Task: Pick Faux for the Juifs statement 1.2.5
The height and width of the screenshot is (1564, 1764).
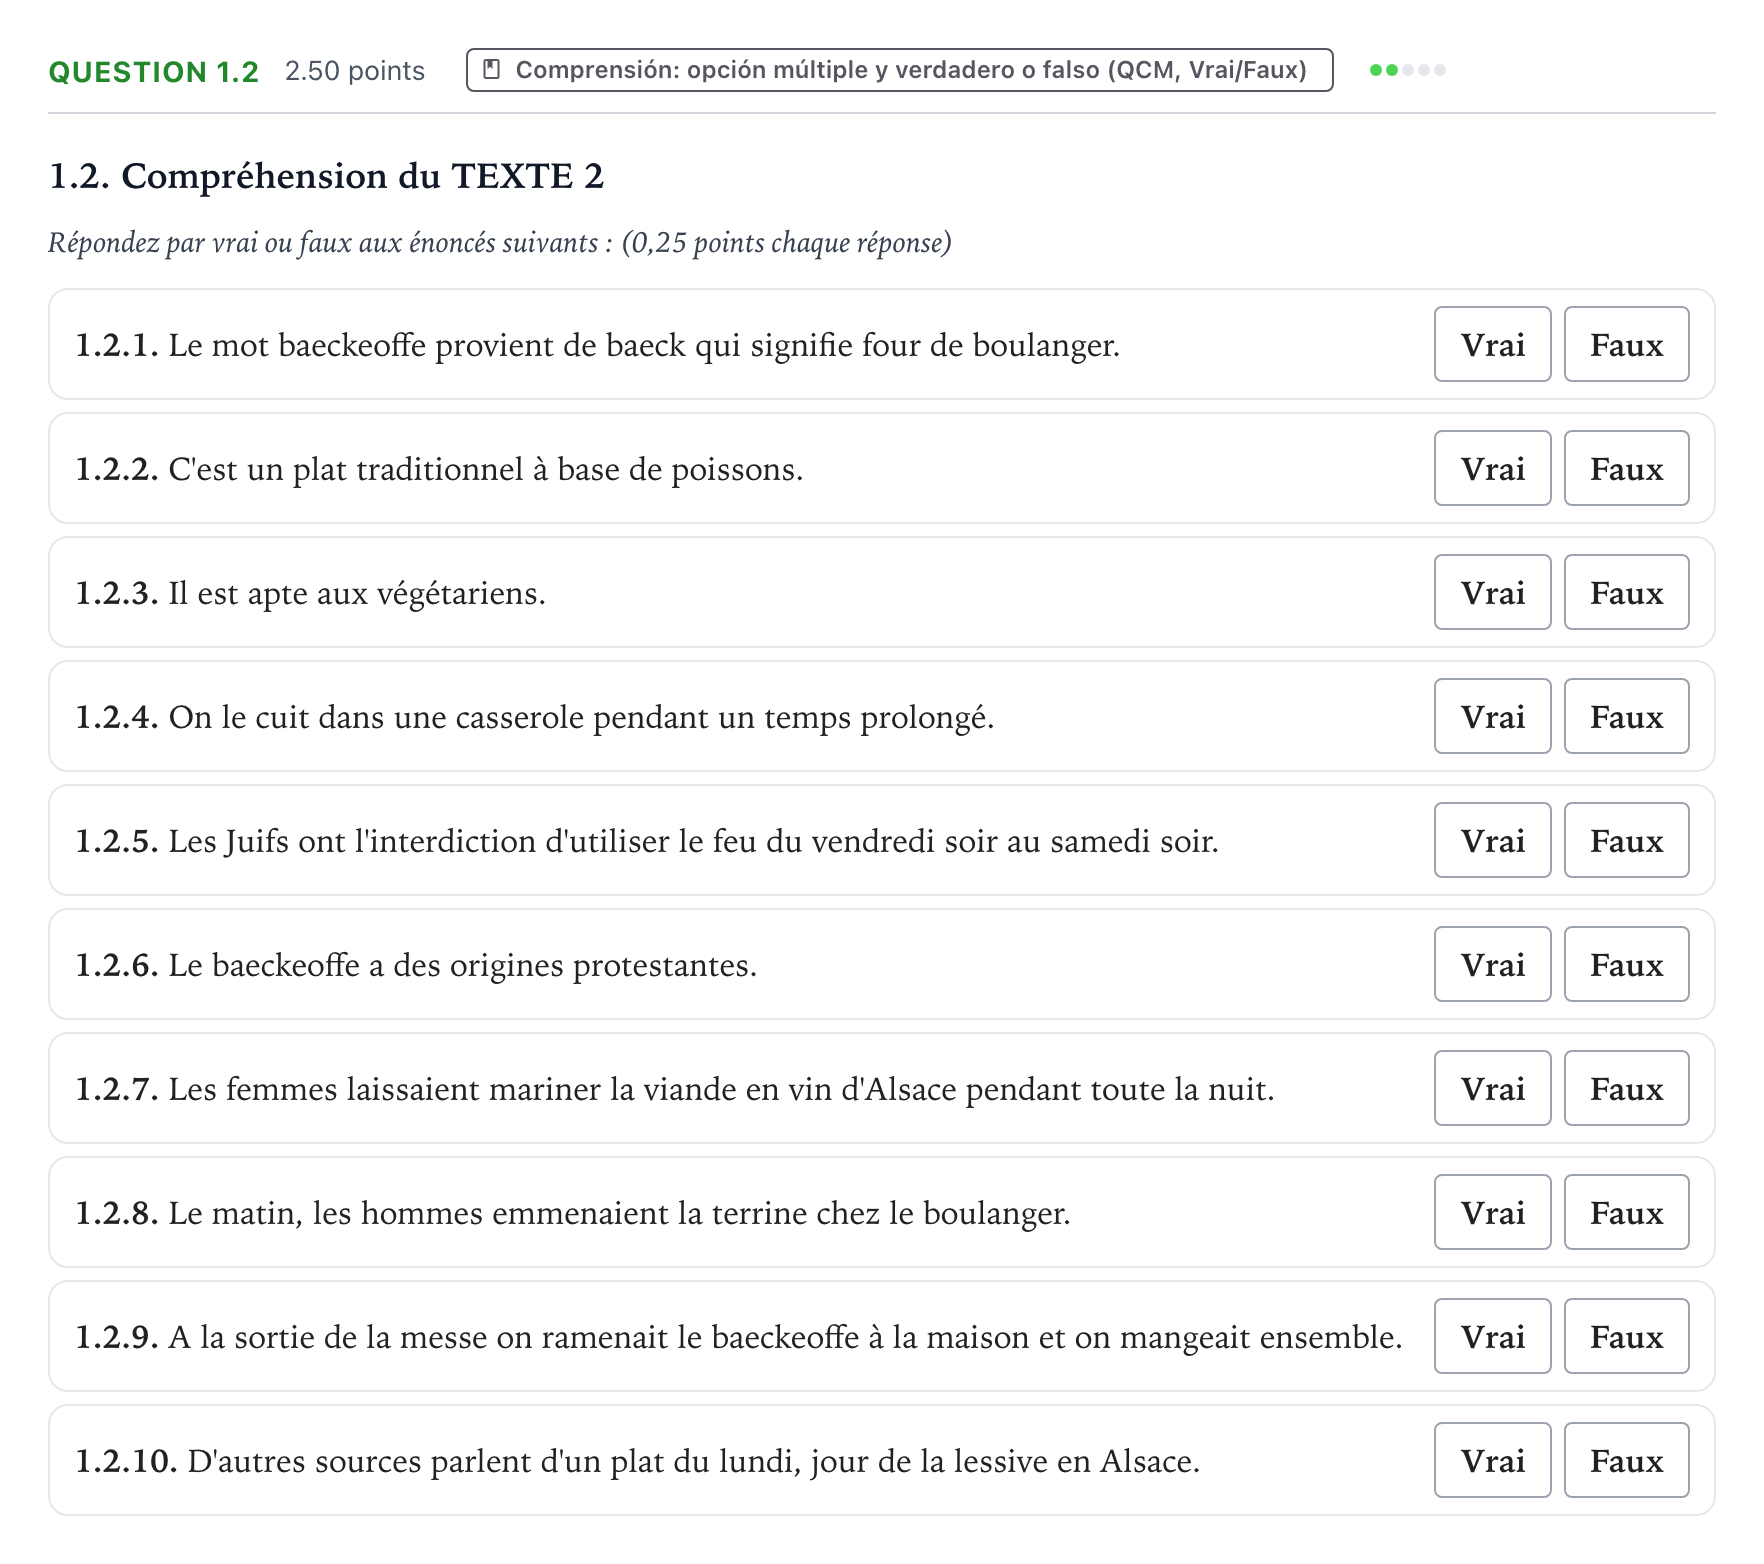Action: tap(1626, 840)
